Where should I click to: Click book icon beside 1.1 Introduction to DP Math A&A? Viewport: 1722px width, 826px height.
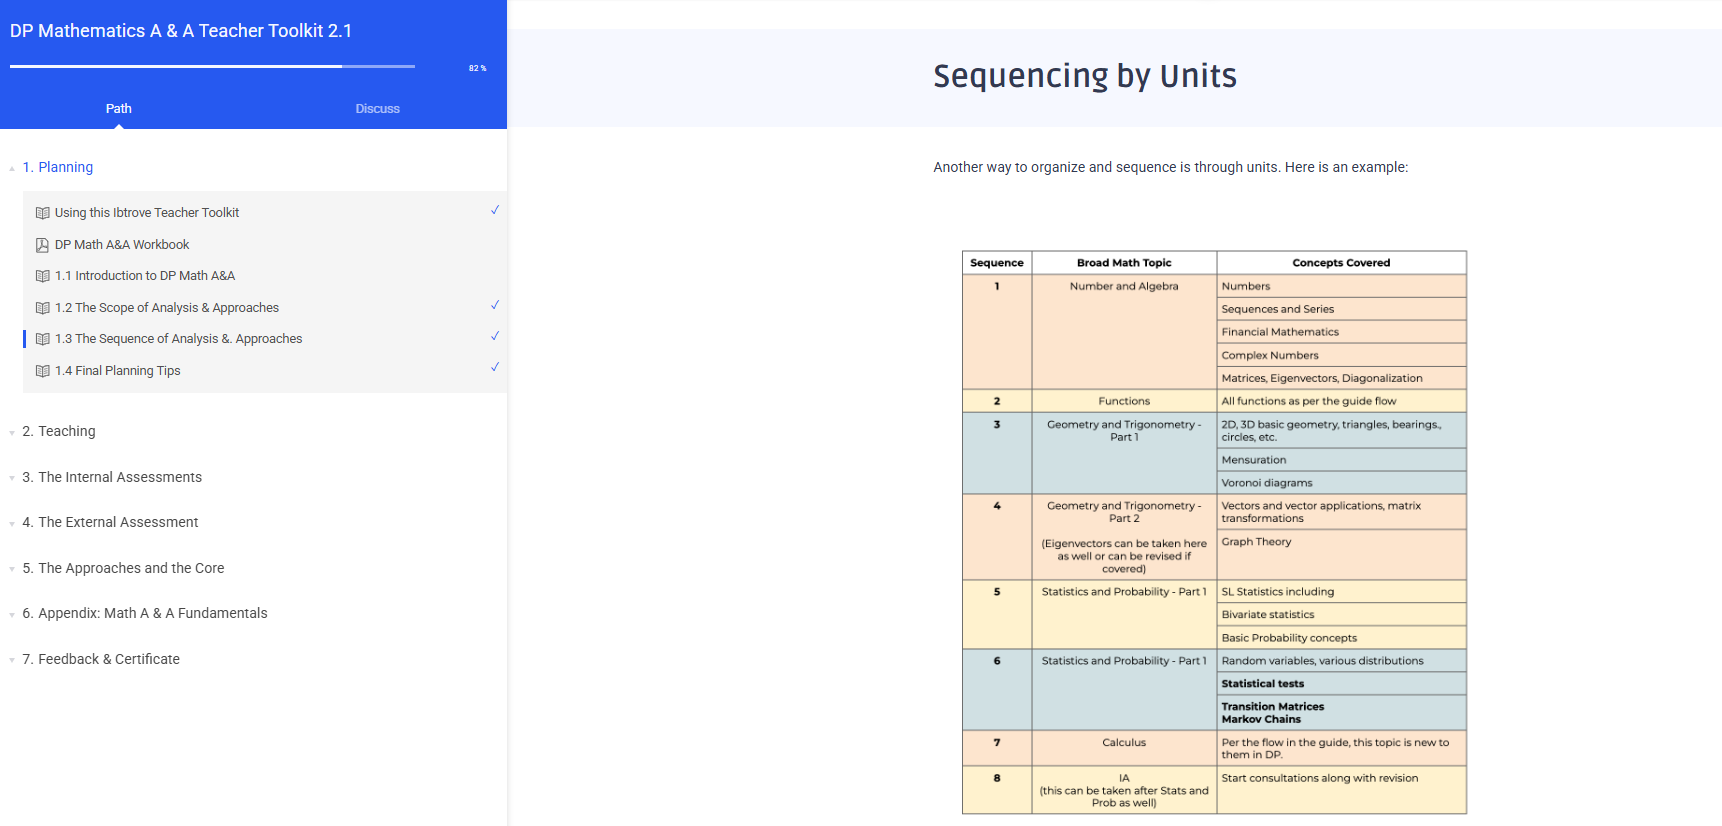point(42,276)
